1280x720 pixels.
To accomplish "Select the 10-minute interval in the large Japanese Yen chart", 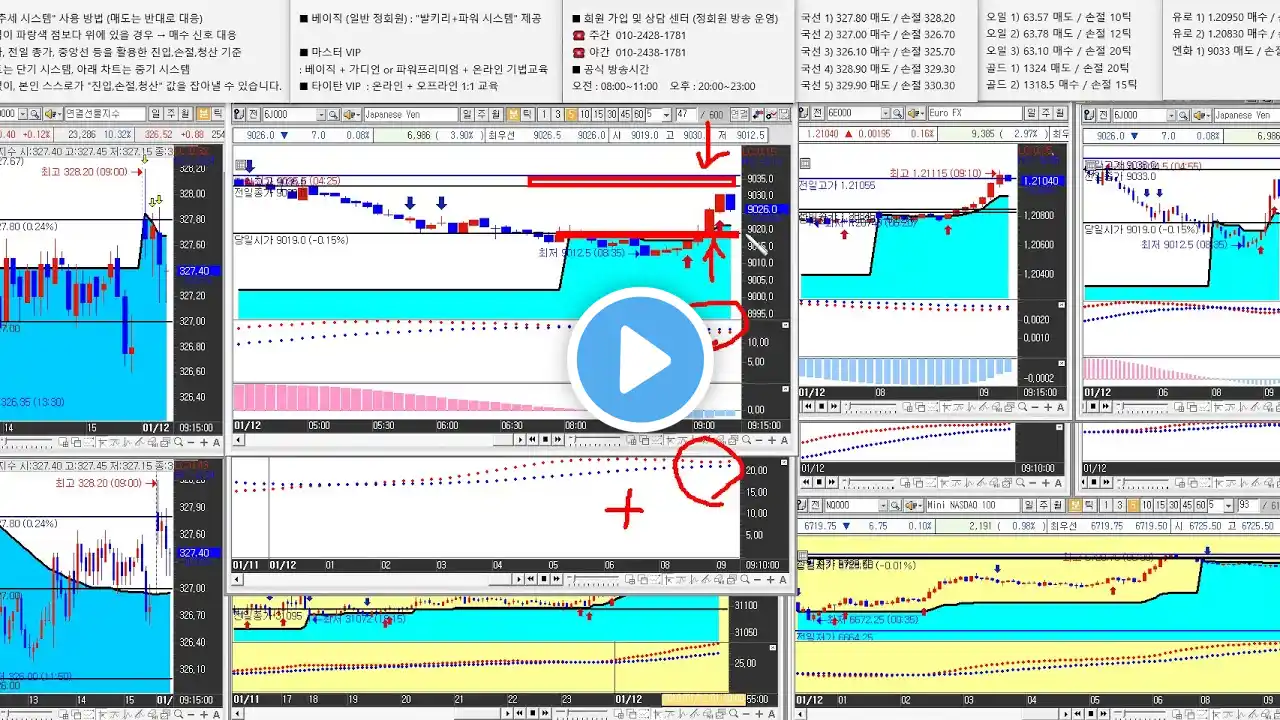I will [x=584, y=115].
